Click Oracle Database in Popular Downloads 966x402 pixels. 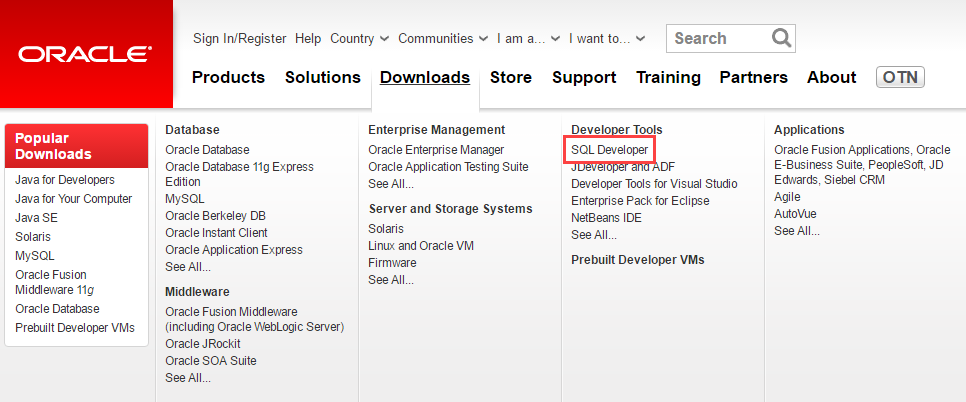(57, 308)
